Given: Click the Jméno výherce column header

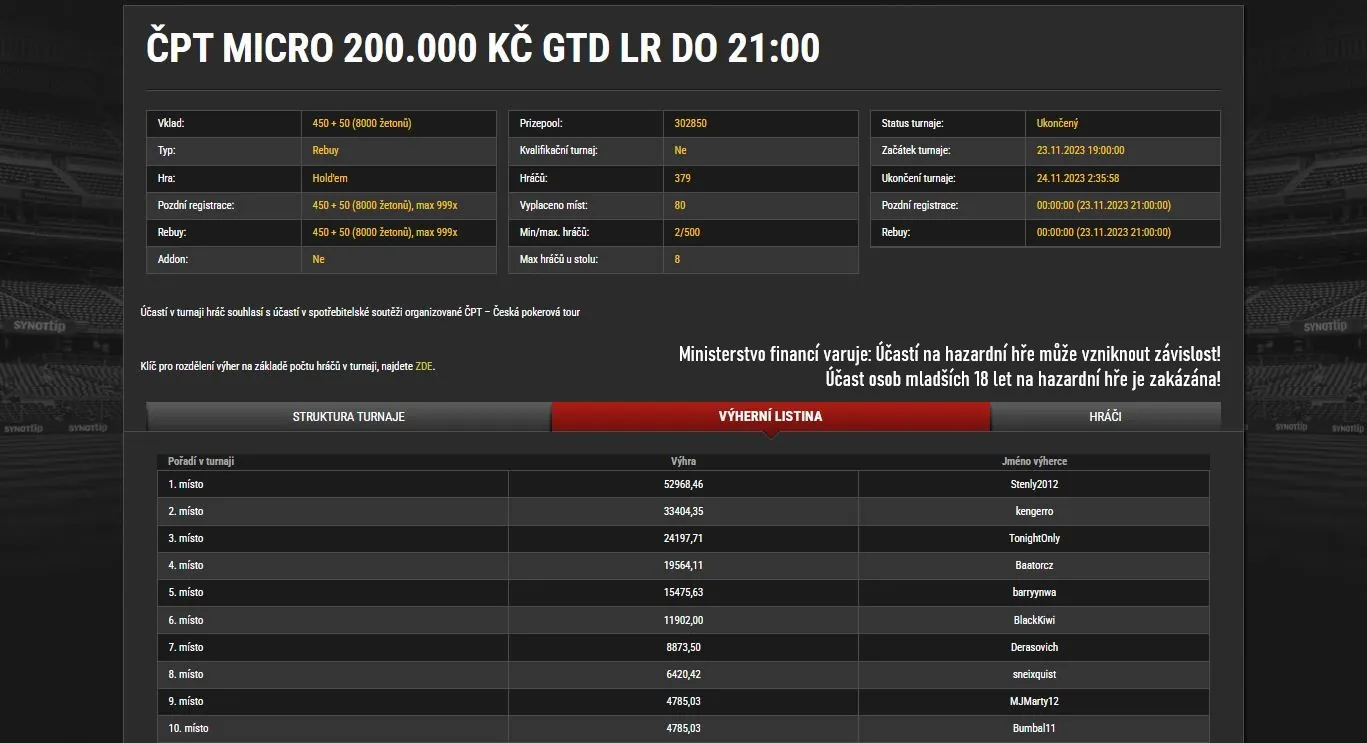Looking at the screenshot, I should [x=1034, y=462].
